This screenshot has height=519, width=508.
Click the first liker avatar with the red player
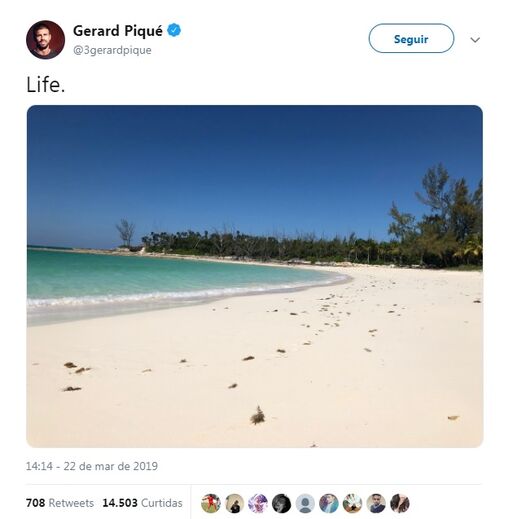click(211, 503)
